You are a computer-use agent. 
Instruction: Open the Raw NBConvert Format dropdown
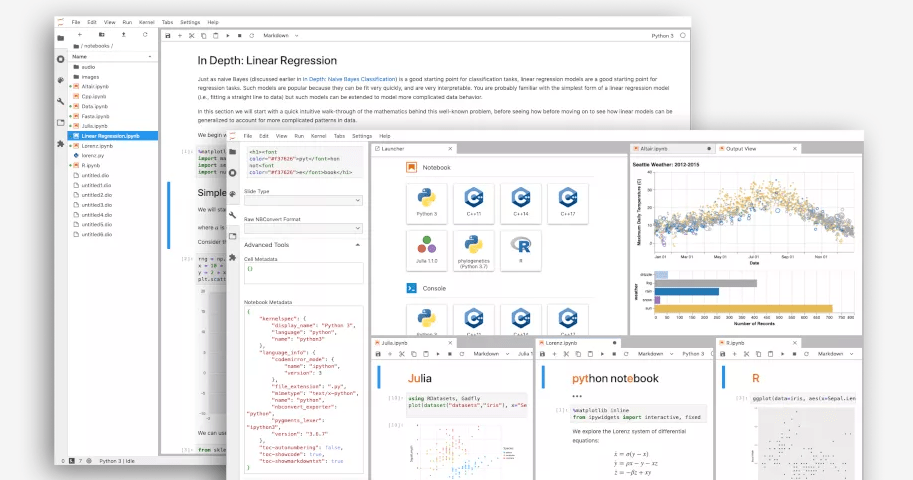[x=303, y=228]
